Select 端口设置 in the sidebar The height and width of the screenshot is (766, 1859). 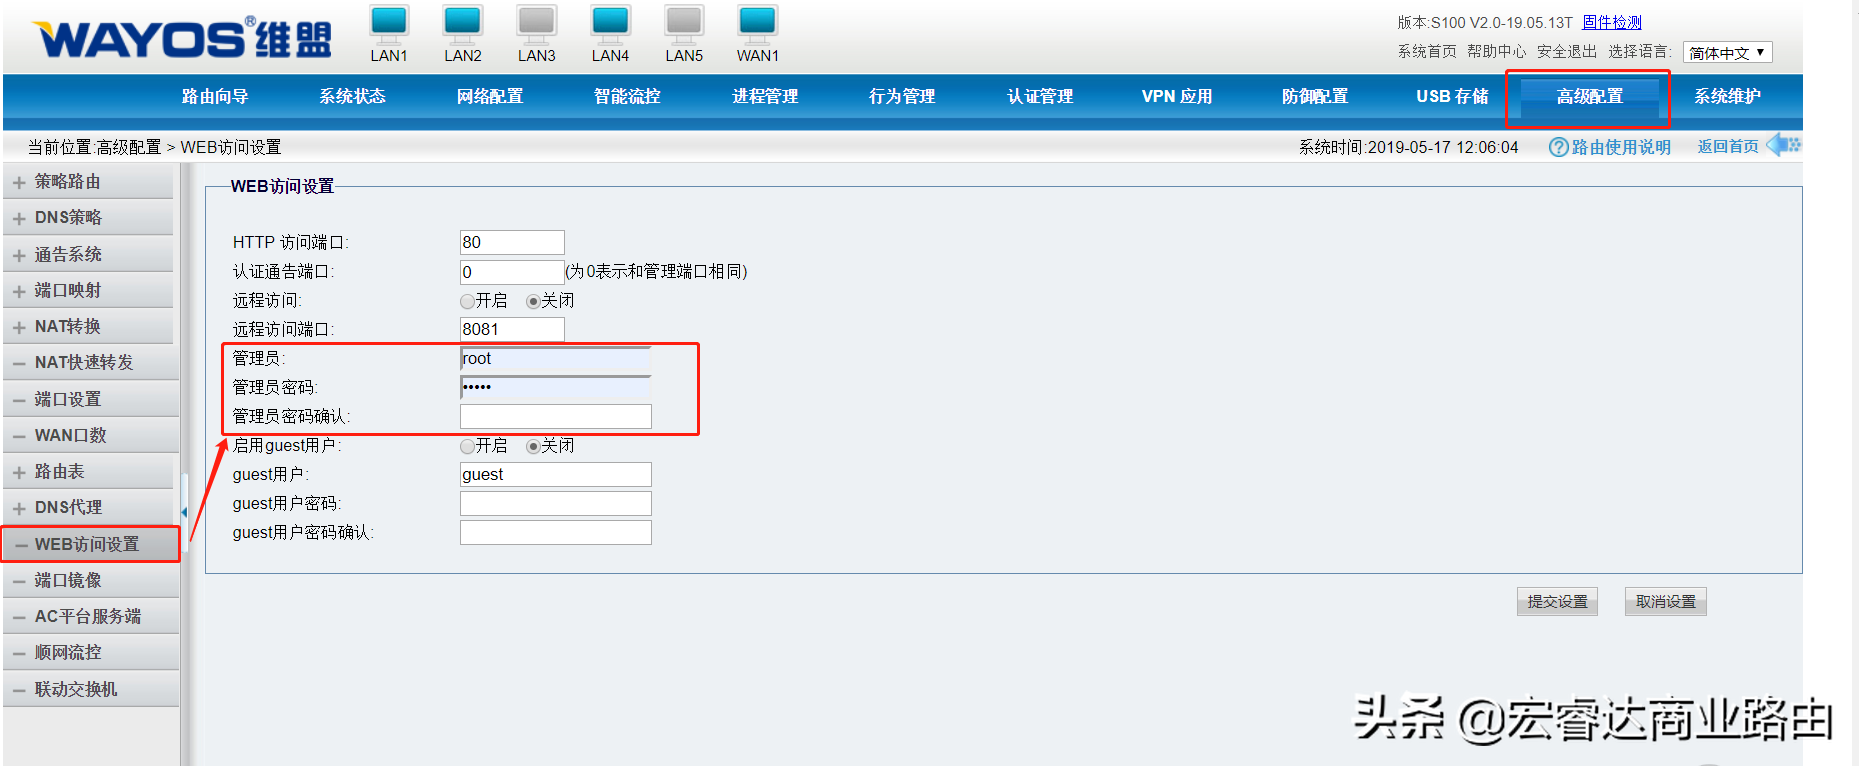pos(91,399)
